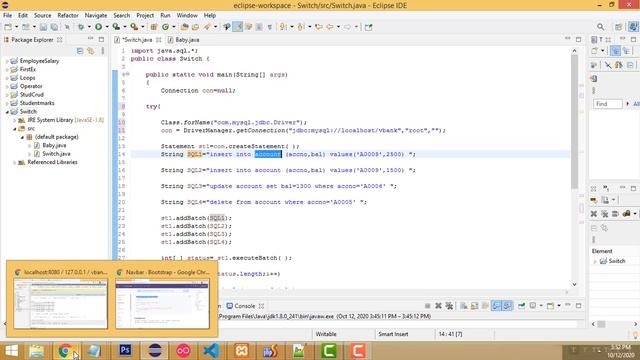Click the green Run button in toolbar
640x360 pixels.
coord(98,27)
